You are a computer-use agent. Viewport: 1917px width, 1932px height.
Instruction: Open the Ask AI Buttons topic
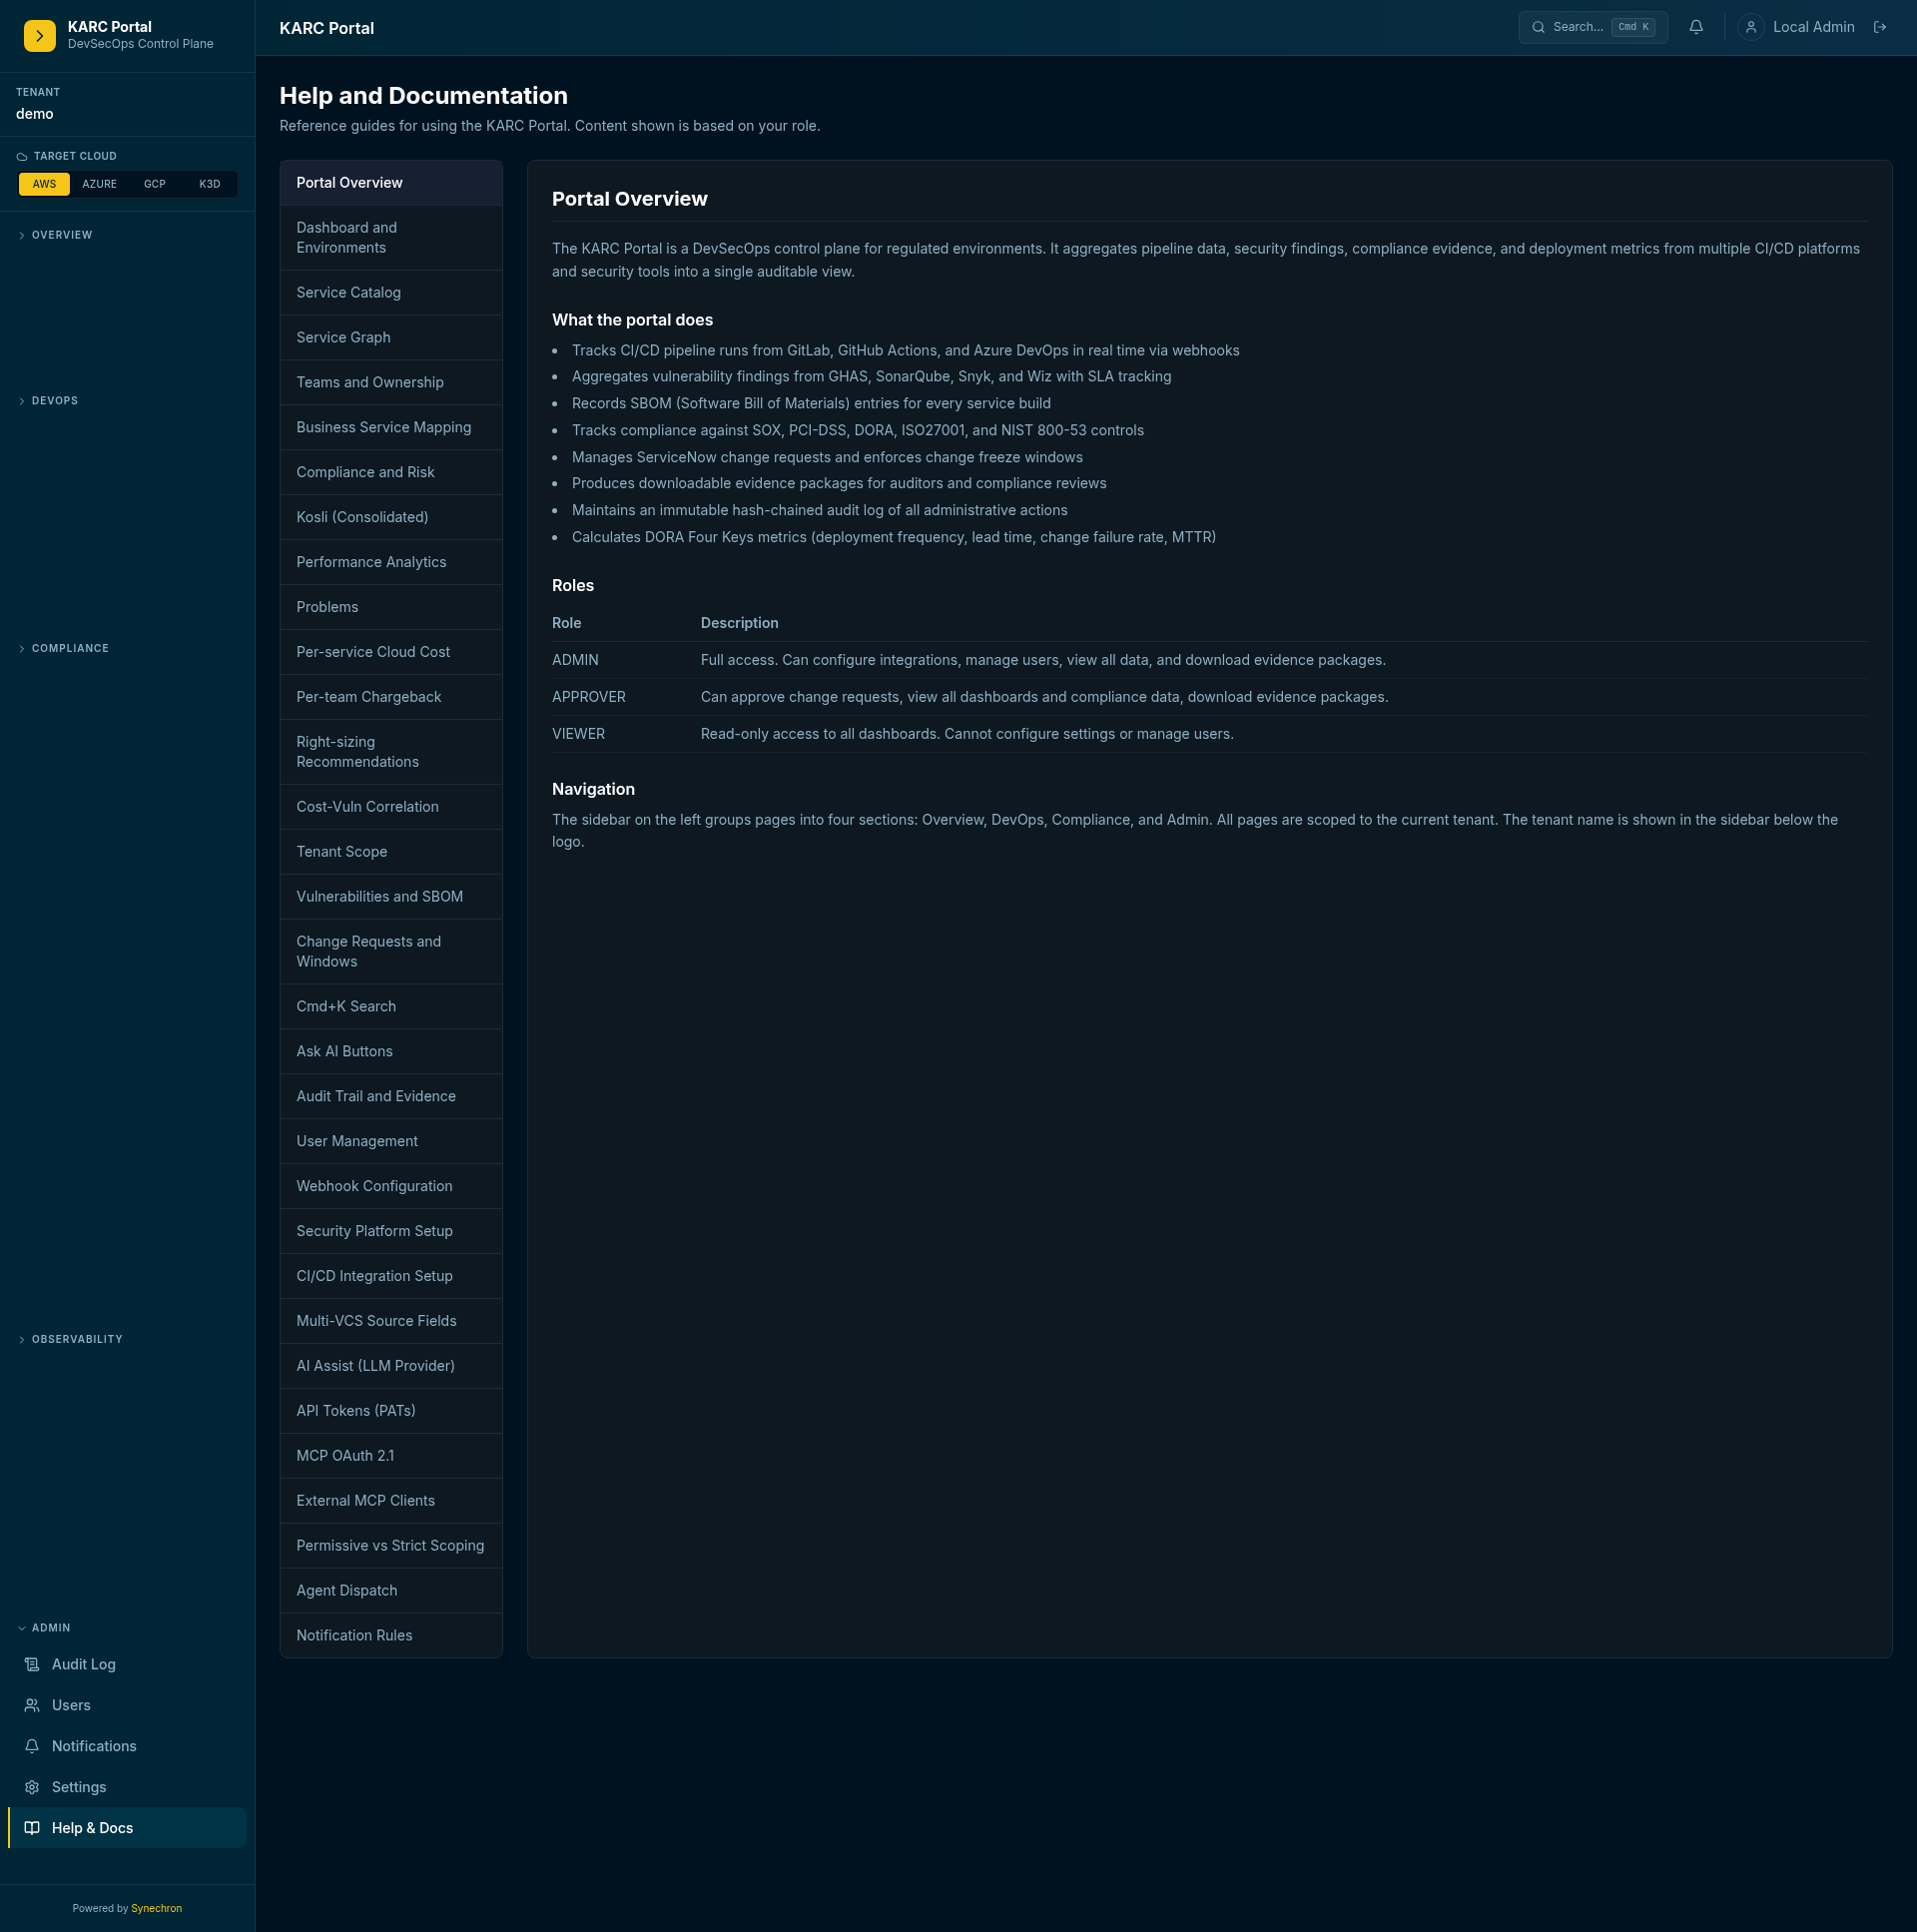coord(391,1053)
